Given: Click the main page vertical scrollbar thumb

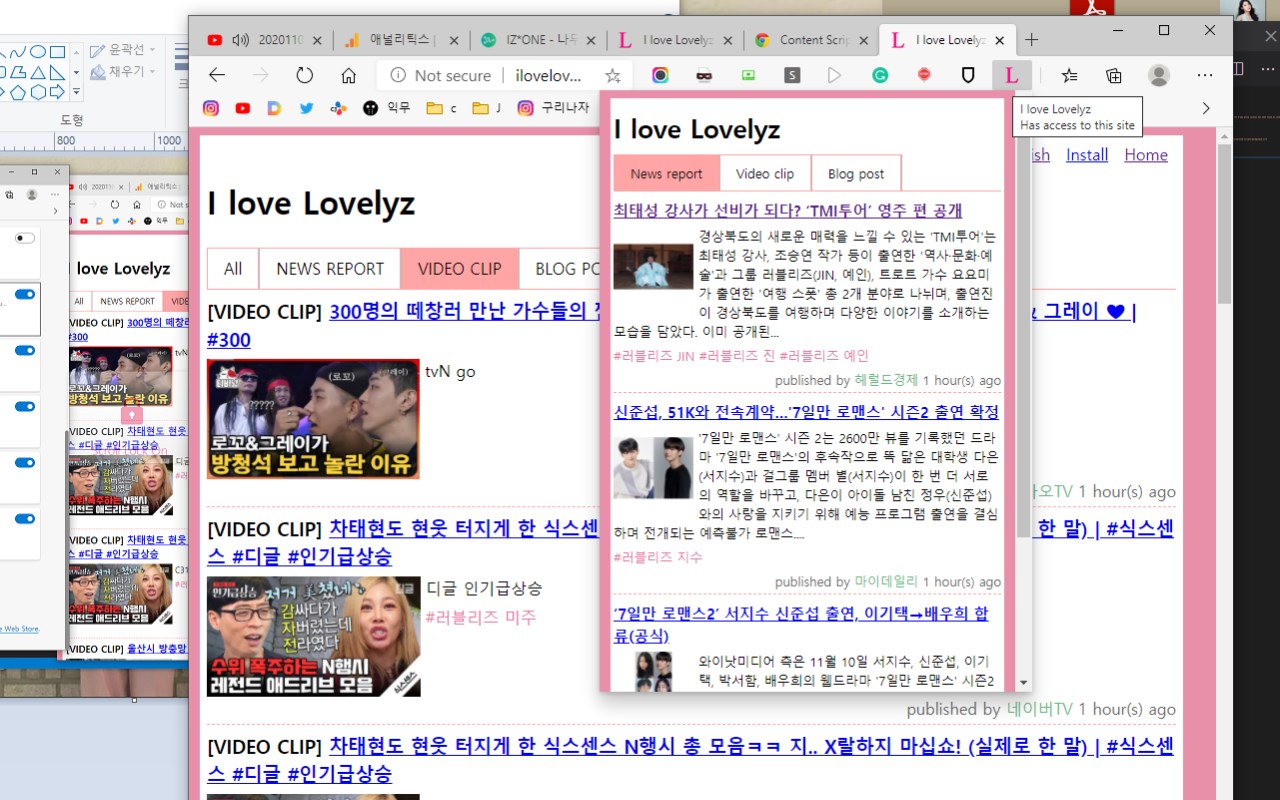Looking at the screenshot, I should pos(1224,224).
